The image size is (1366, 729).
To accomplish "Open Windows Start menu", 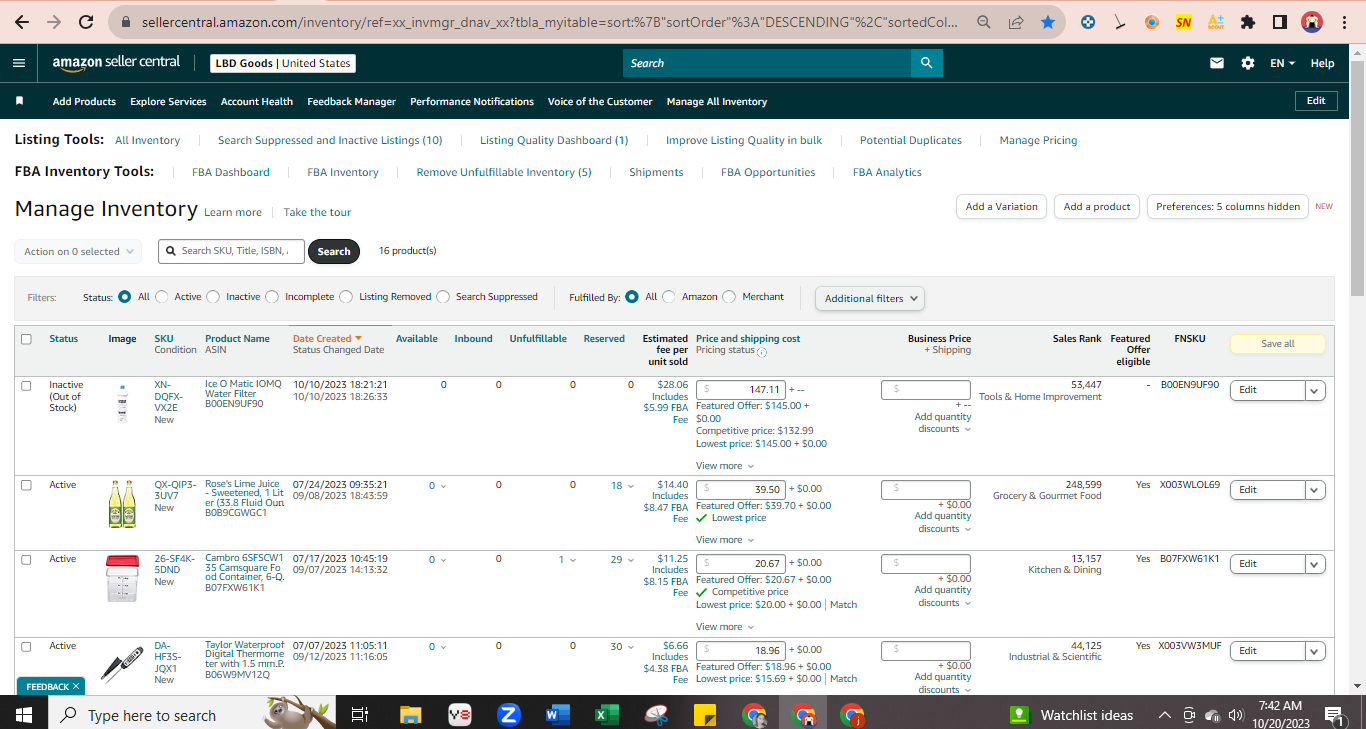I will [24, 714].
